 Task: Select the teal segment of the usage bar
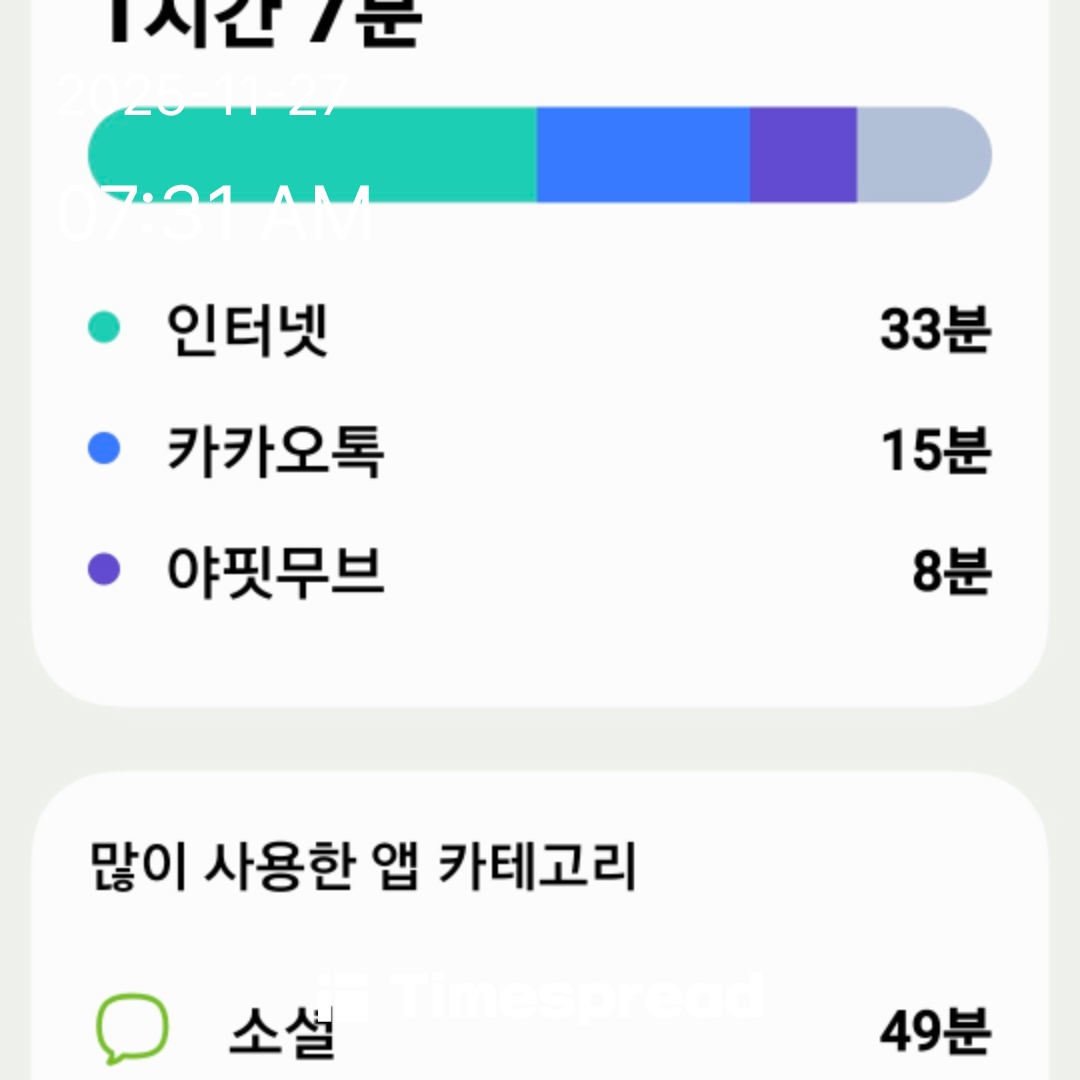(x=312, y=155)
